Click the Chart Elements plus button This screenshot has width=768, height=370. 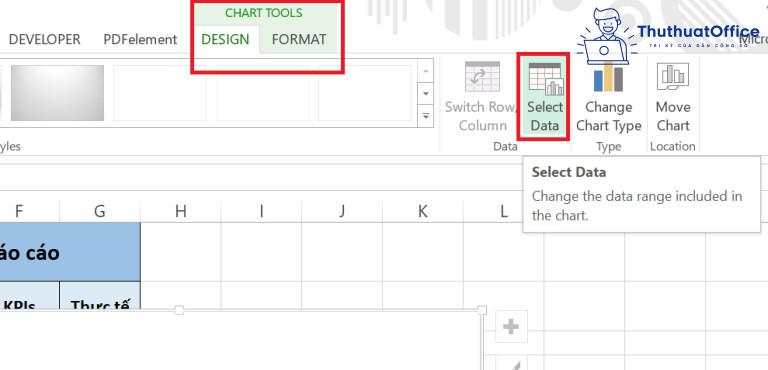point(511,326)
